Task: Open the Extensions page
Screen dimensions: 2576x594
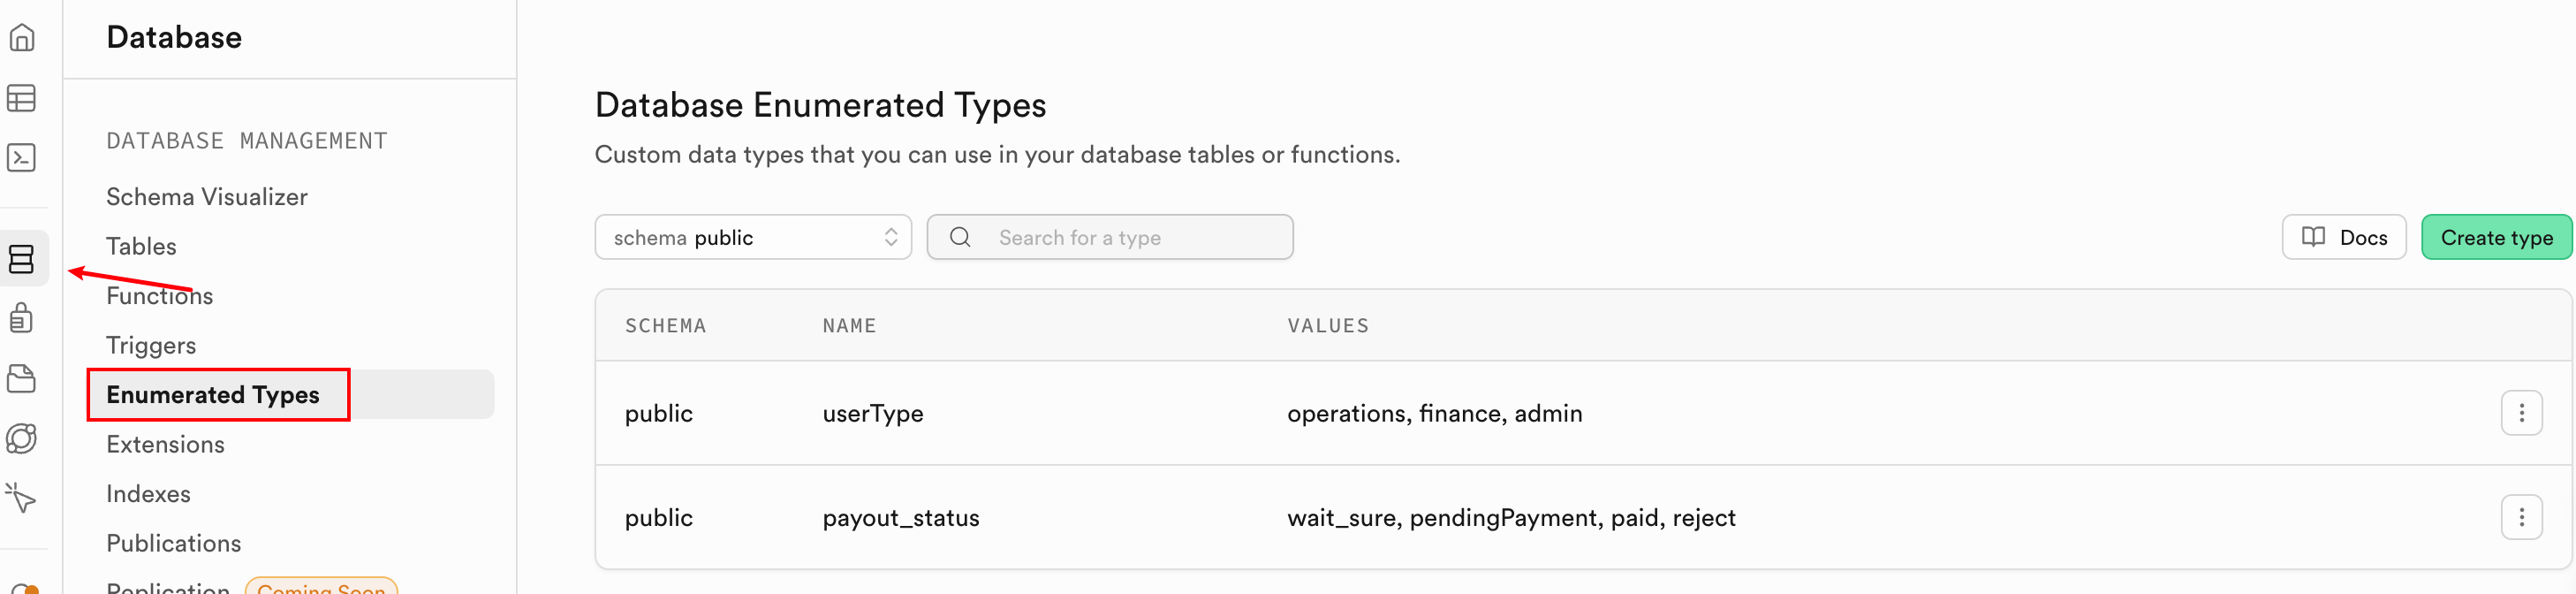Action: (165, 444)
